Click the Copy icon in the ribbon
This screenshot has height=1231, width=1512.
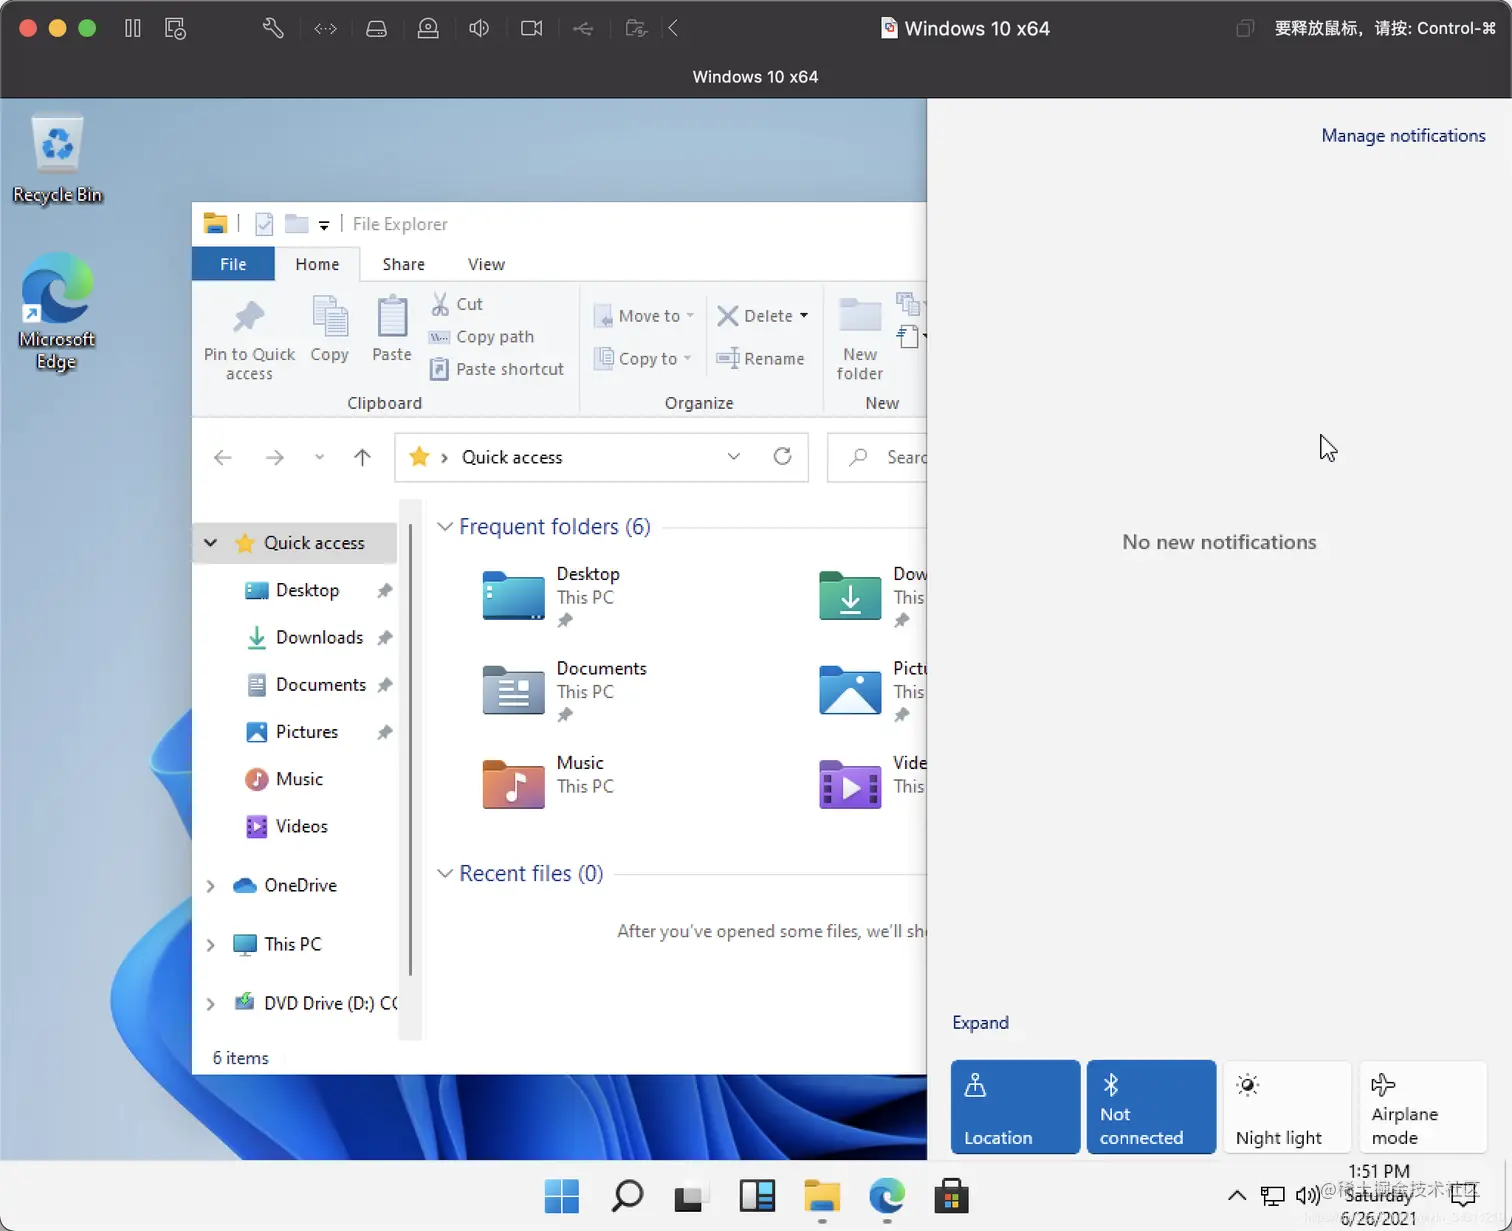point(329,329)
